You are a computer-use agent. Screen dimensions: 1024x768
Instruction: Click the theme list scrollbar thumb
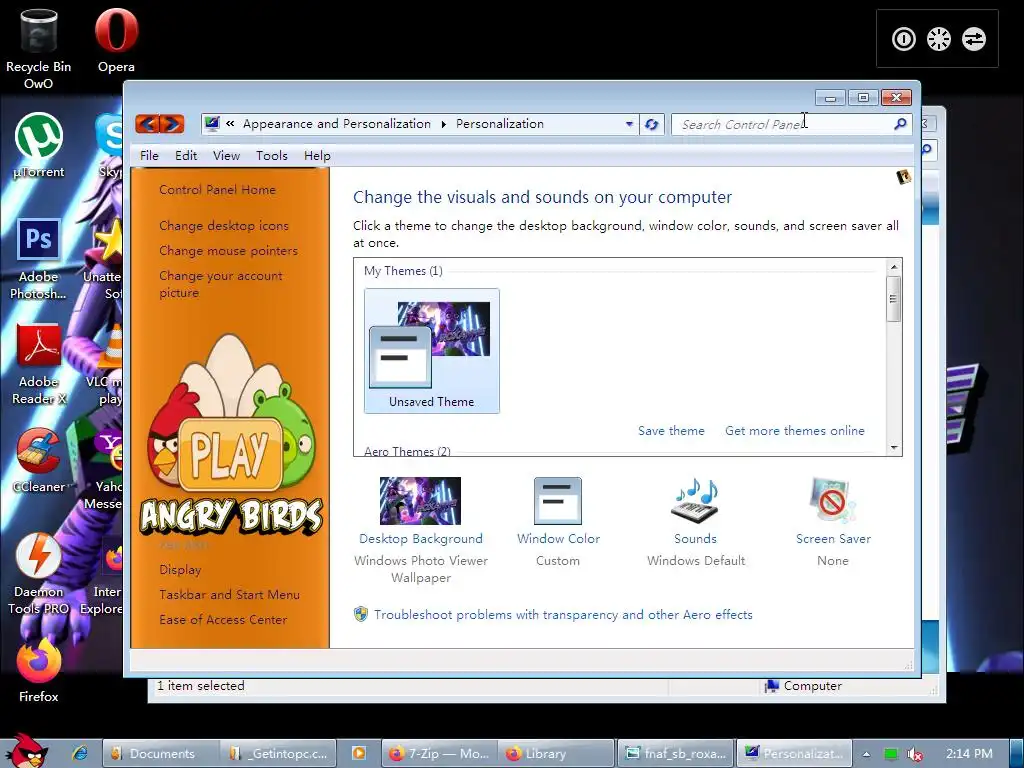click(894, 299)
